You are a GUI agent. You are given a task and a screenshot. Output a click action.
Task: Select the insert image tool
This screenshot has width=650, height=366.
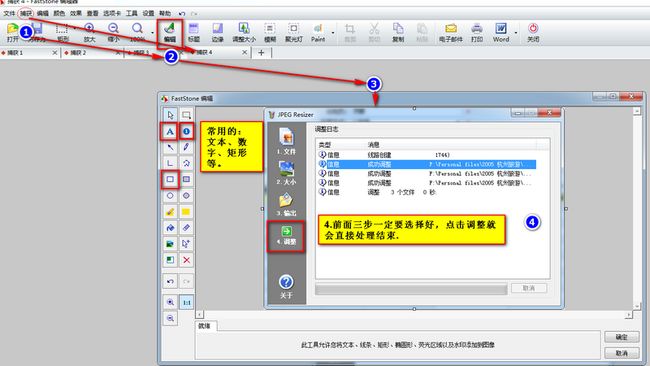[170, 244]
